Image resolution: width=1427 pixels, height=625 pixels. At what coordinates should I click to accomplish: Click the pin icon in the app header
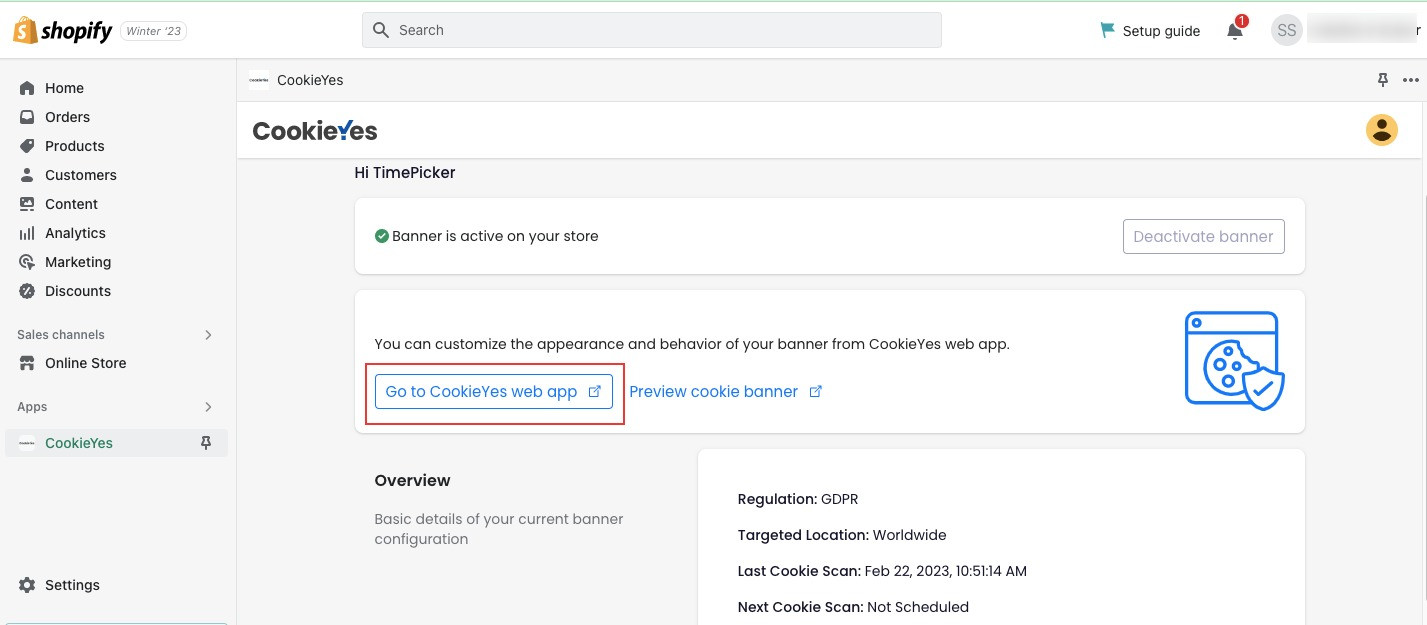click(x=1383, y=80)
